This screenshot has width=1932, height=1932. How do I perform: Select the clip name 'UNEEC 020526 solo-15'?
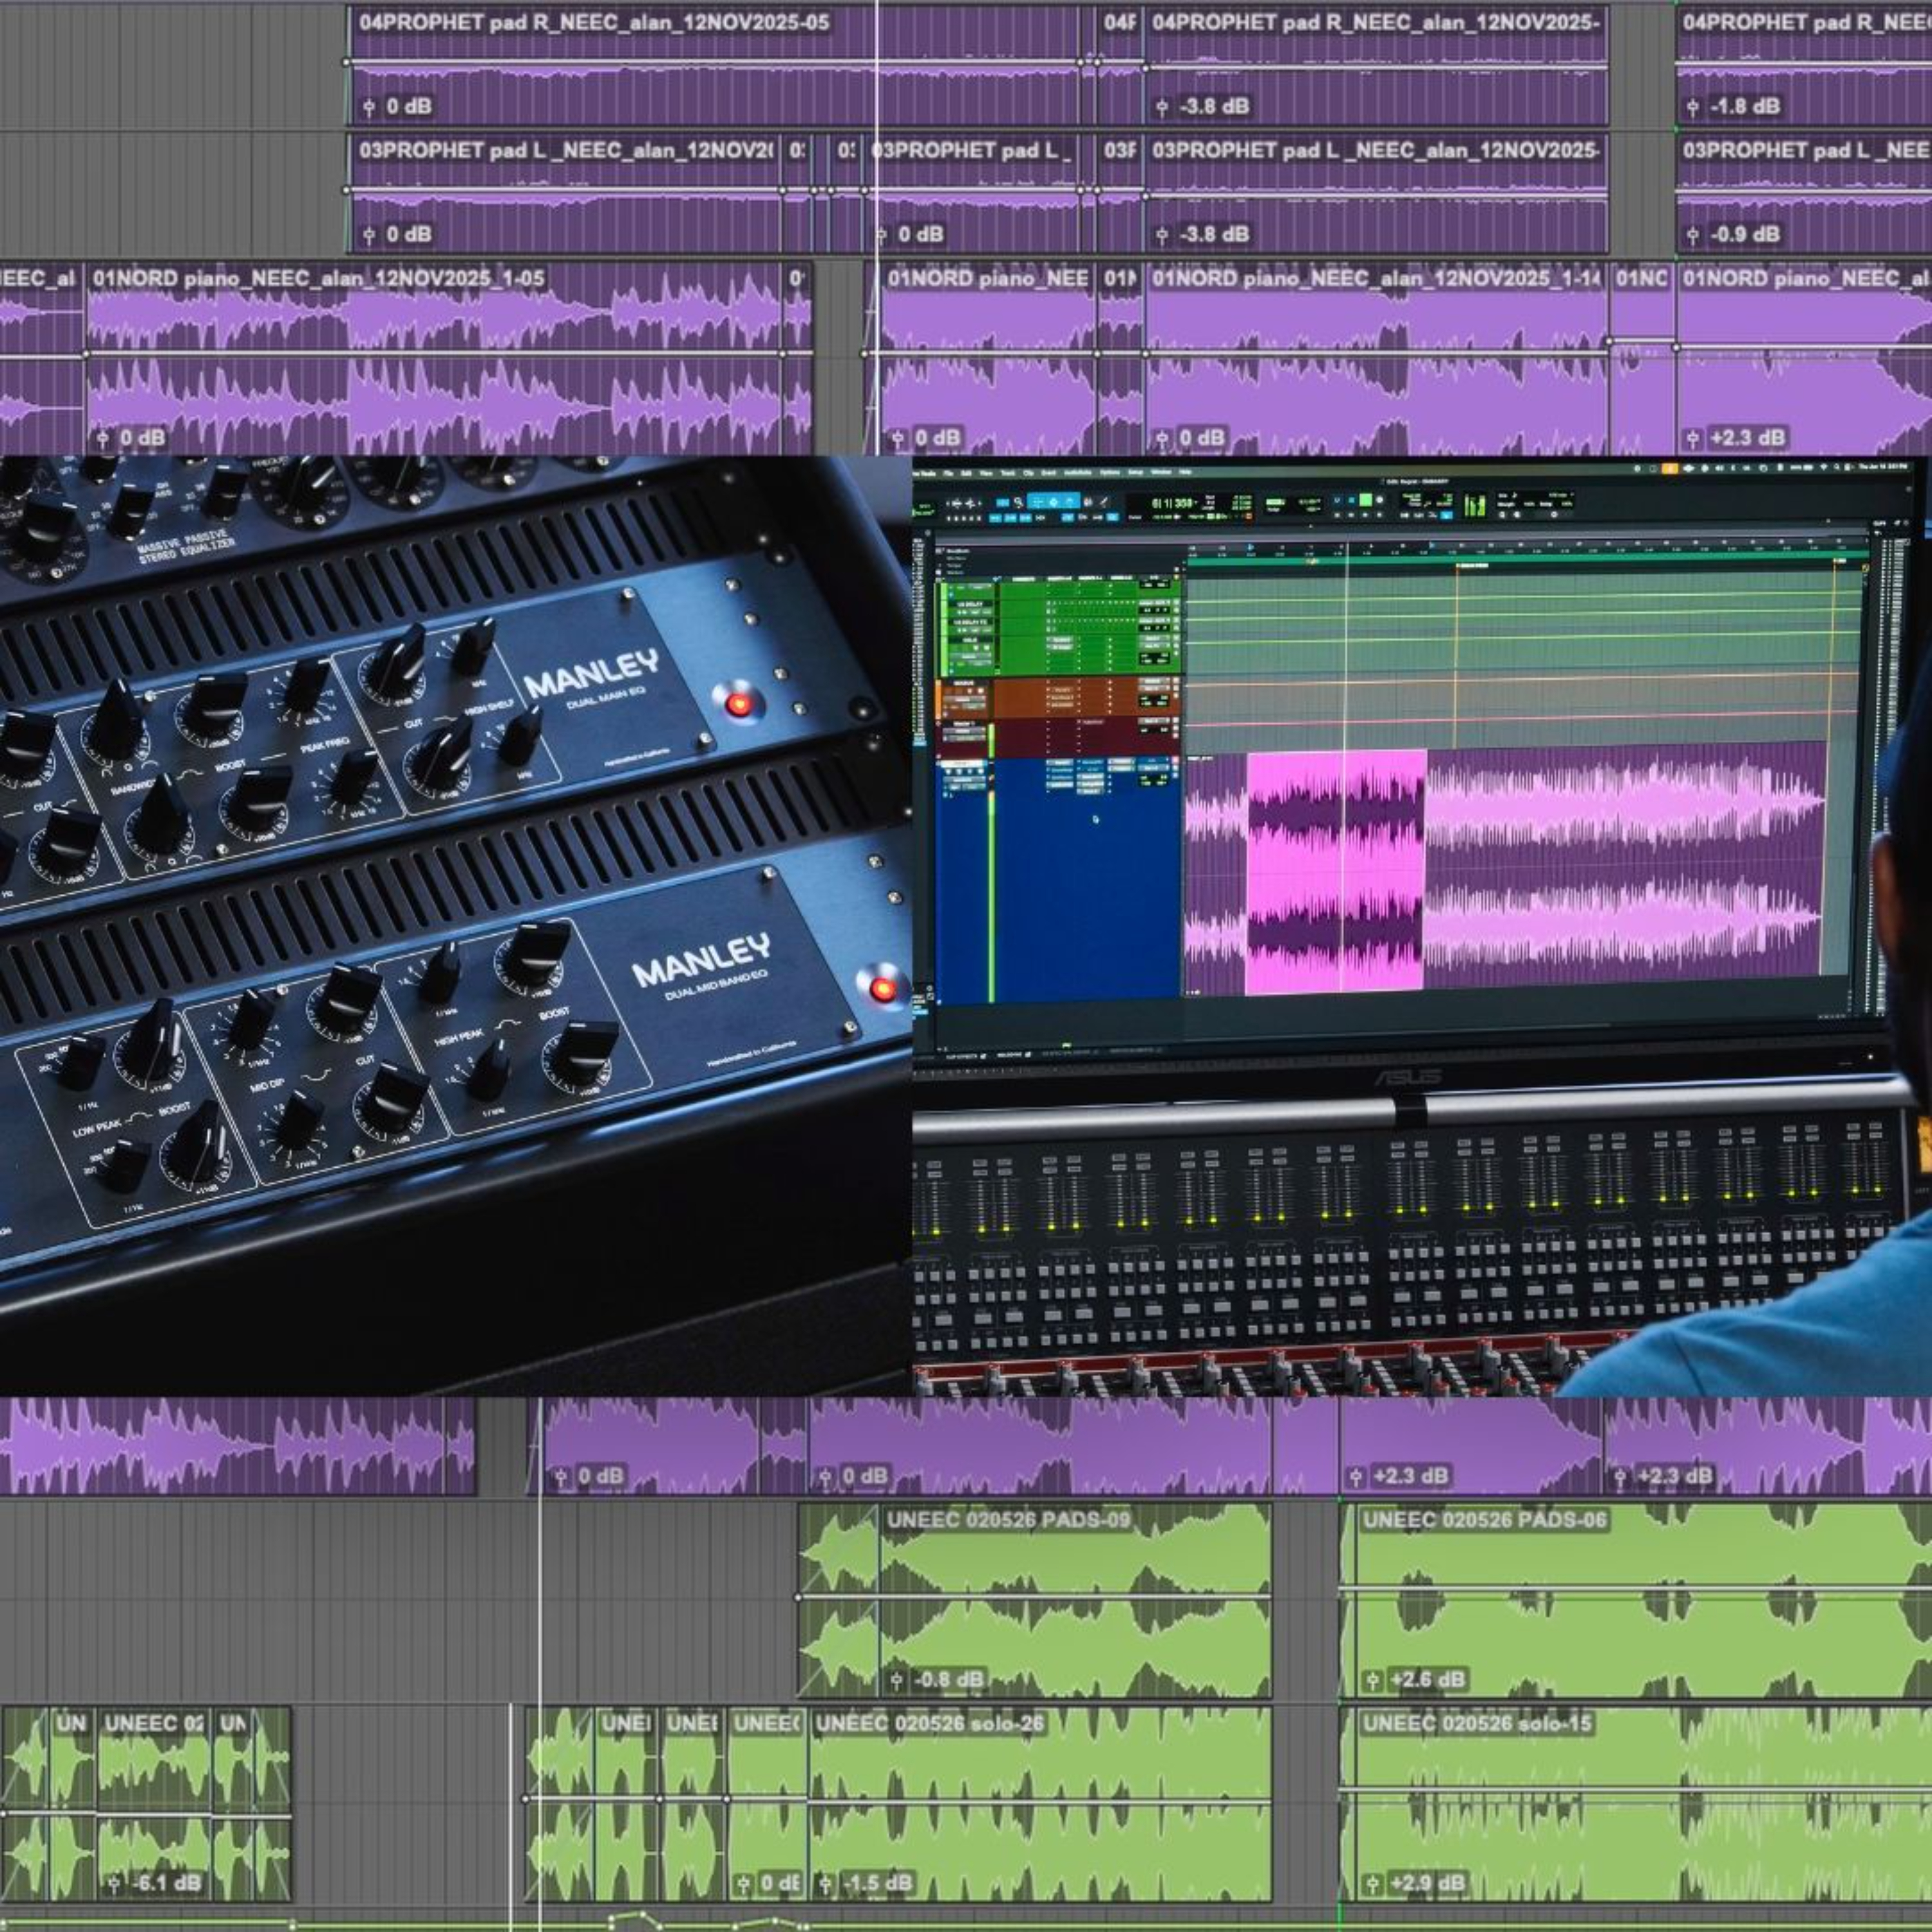coord(1477,1723)
